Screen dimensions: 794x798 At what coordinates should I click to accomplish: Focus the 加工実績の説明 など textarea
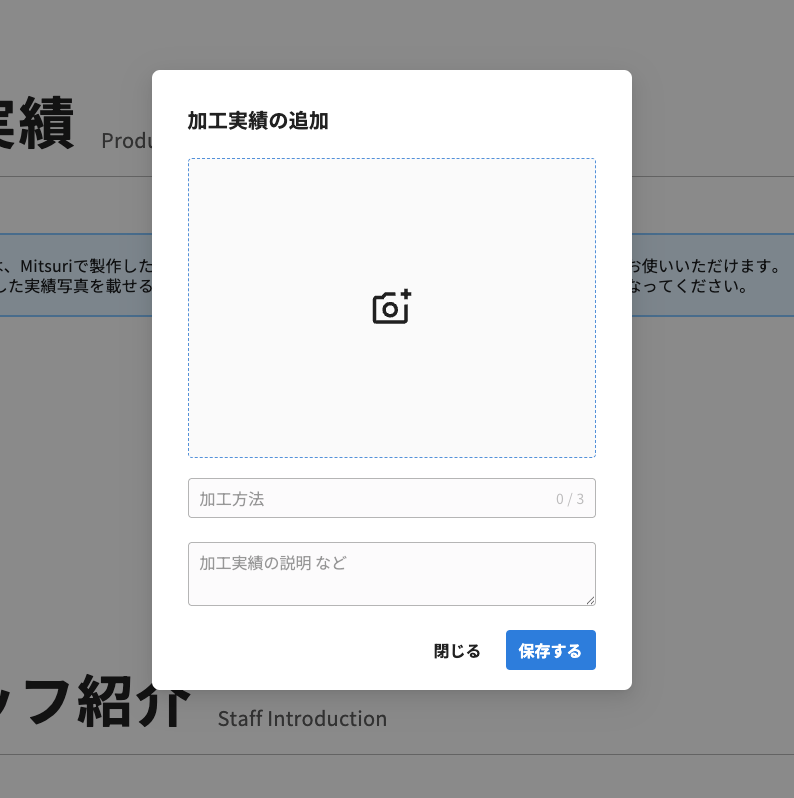[x=391, y=574]
